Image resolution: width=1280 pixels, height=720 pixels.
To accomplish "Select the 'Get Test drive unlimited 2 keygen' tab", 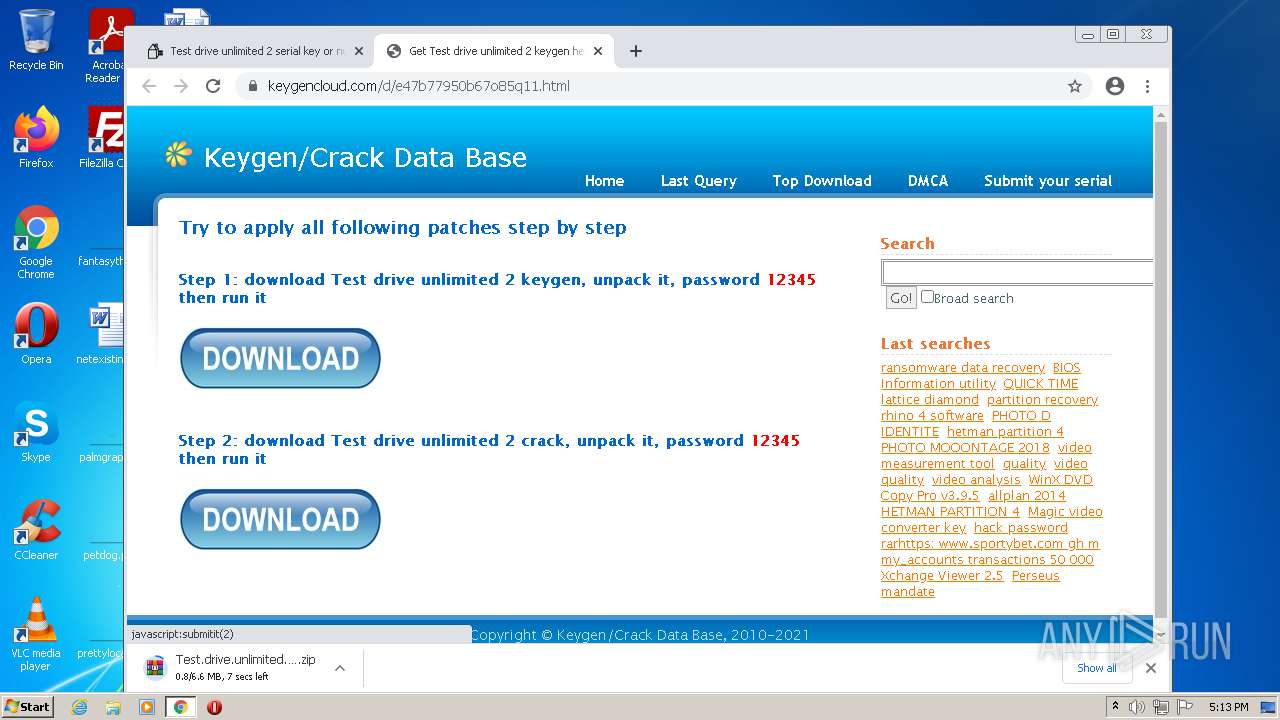I will [493, 51].
